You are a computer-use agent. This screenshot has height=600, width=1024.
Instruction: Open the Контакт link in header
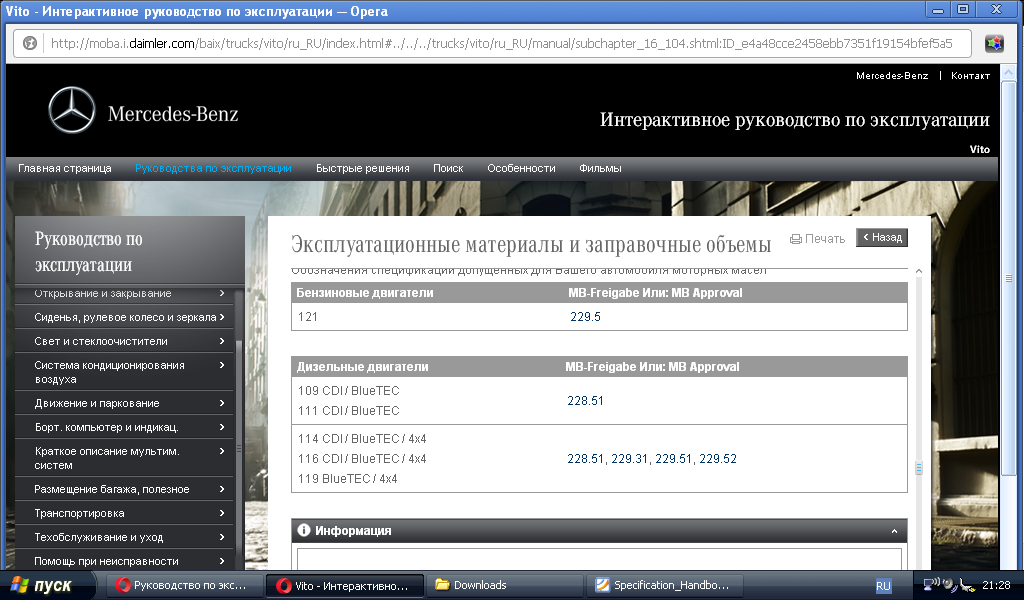(970, 76)
